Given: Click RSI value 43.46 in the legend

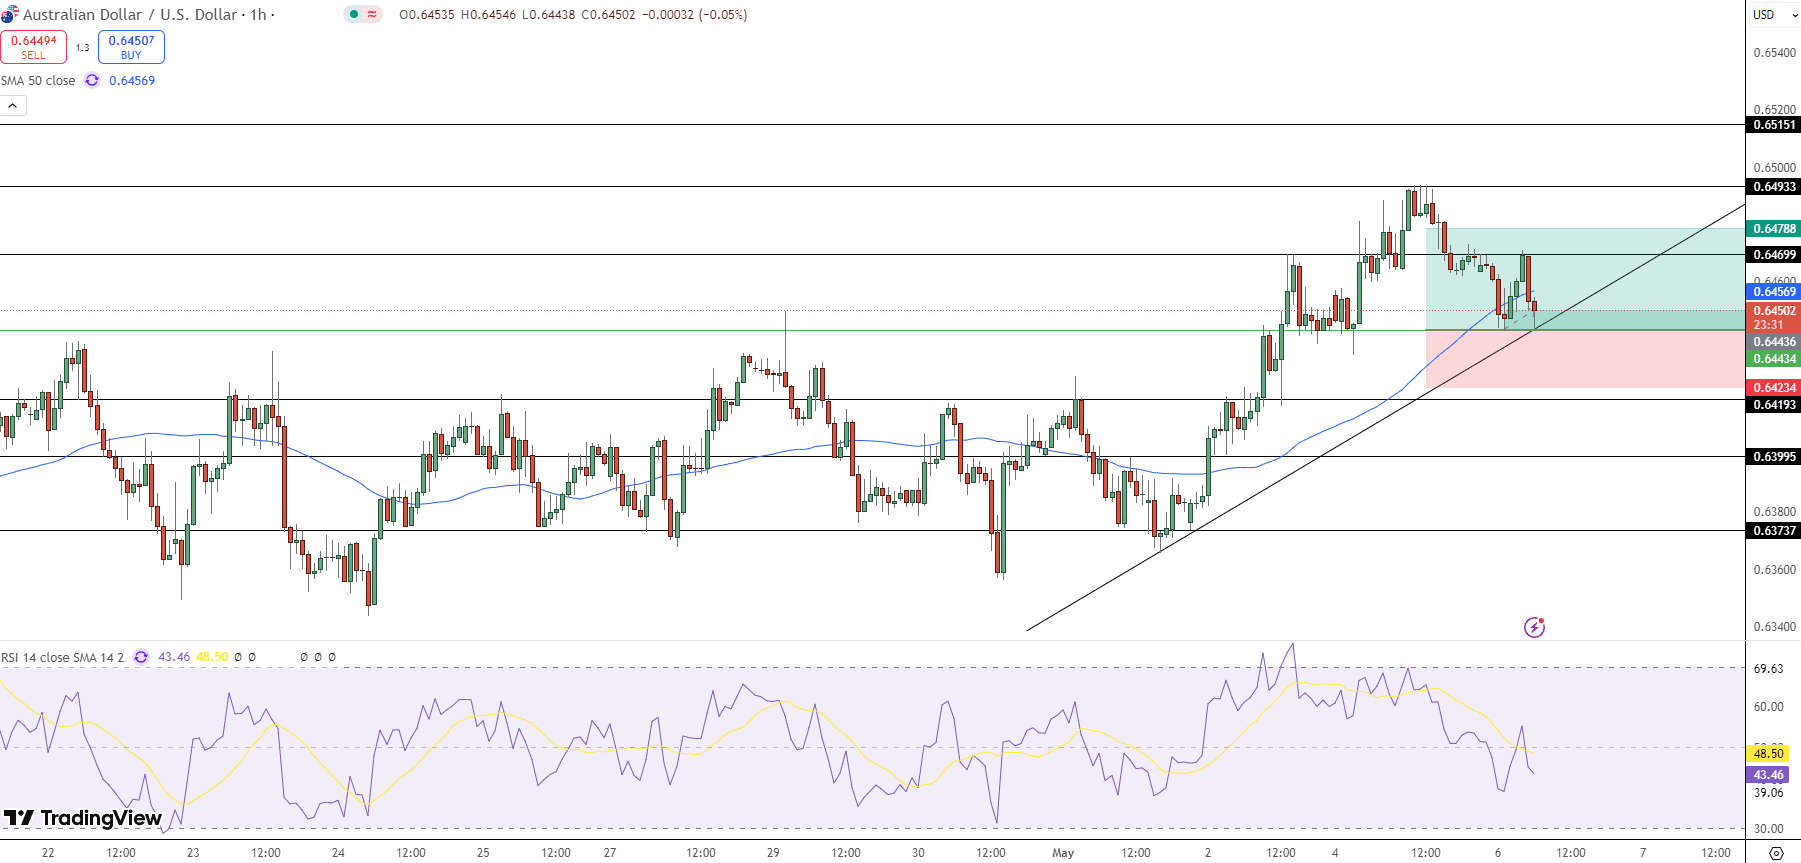Looking at the screenshot, I should click(x=174, y=657).
